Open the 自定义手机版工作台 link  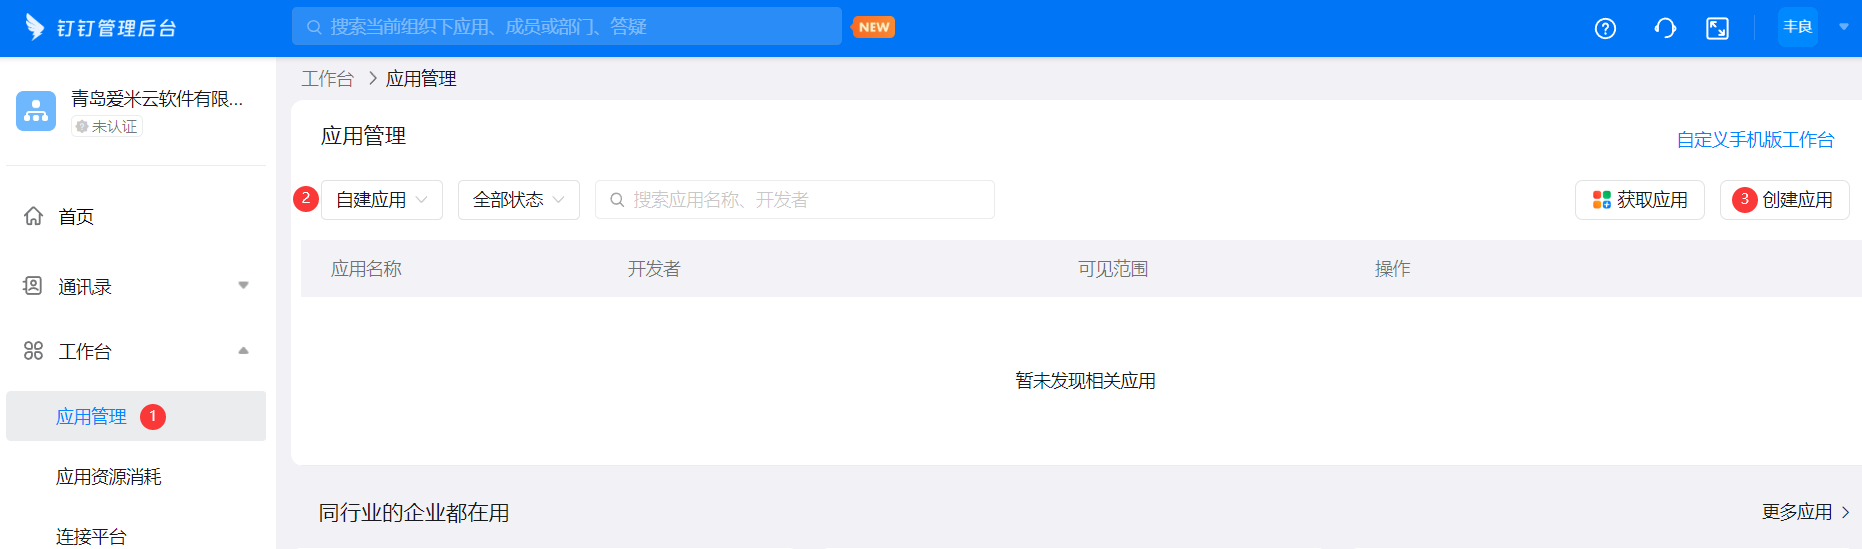(x=1755, y=140)
